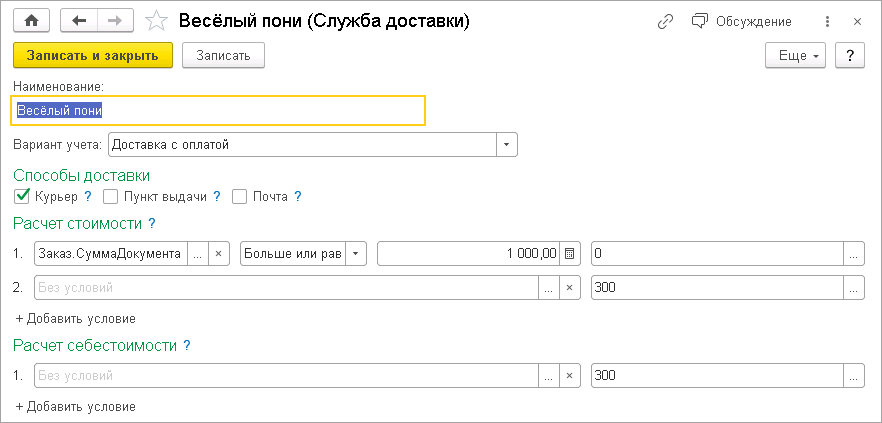Open the Больше или равно comparison dropdown

point(357,254)
